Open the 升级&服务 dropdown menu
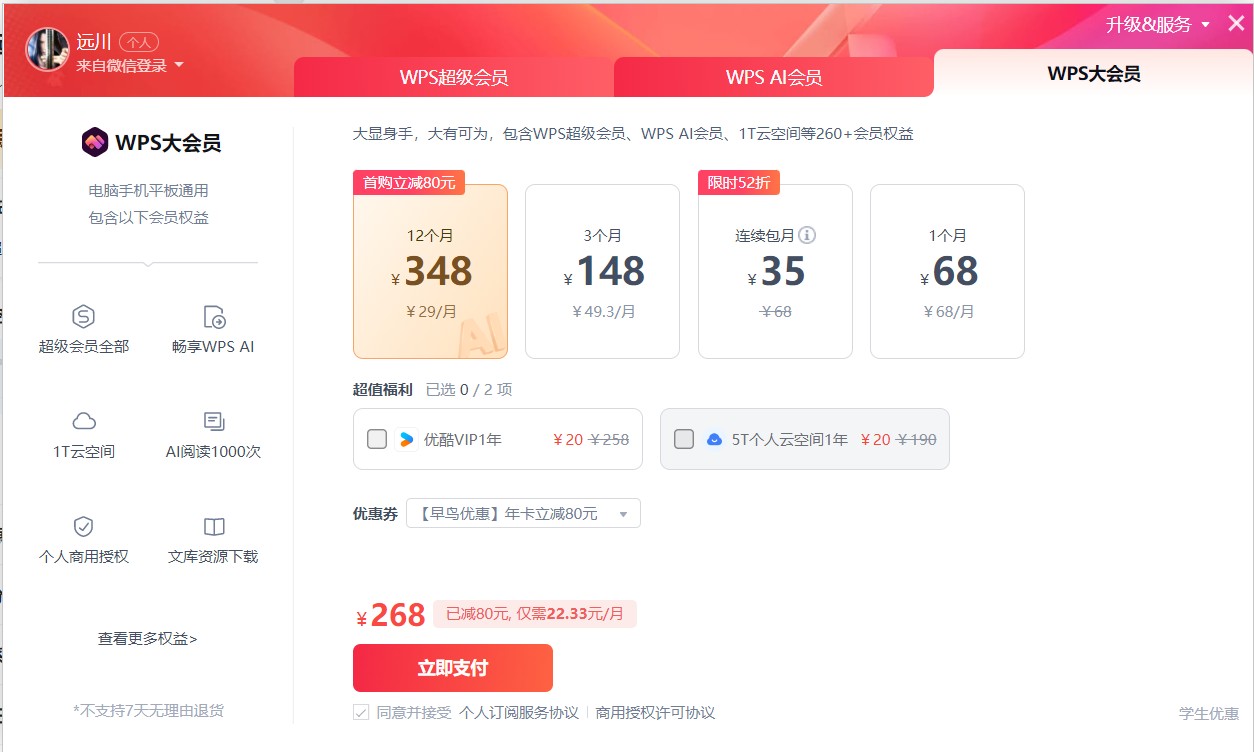The width and height of the screenshot is (1254, 752). pyautogui.click(x=1158, y=24)
